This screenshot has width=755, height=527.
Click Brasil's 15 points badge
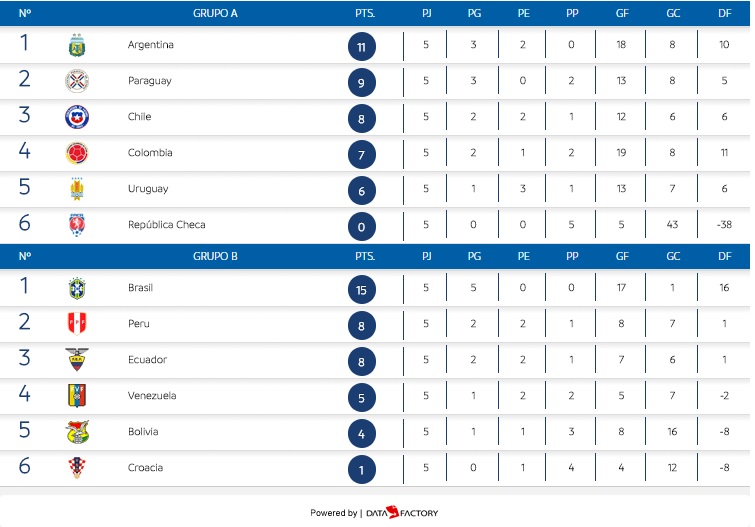tap(362, 290)
